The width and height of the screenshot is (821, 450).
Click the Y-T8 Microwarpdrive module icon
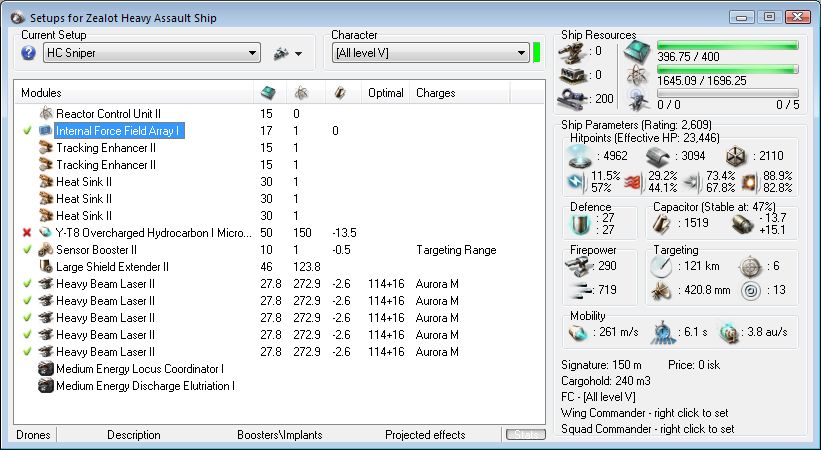[x=46, y=233]
